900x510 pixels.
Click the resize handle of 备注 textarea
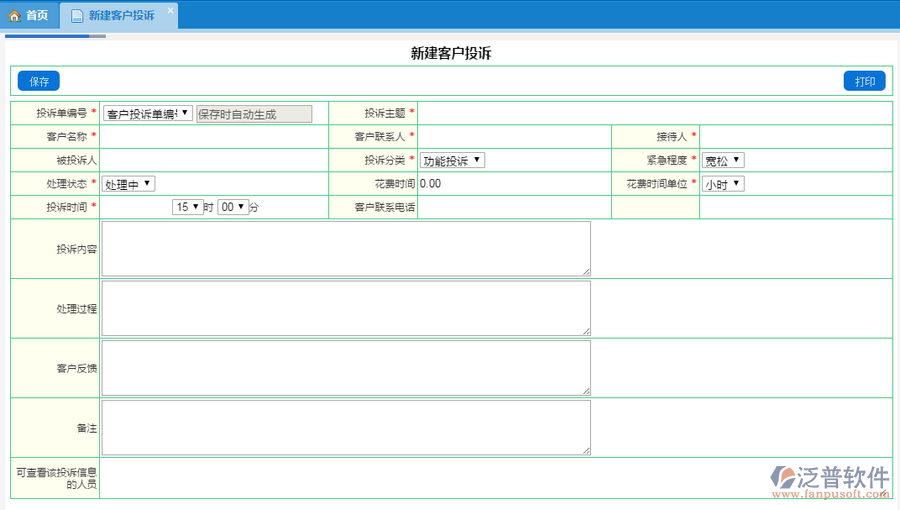coord(586,451)
